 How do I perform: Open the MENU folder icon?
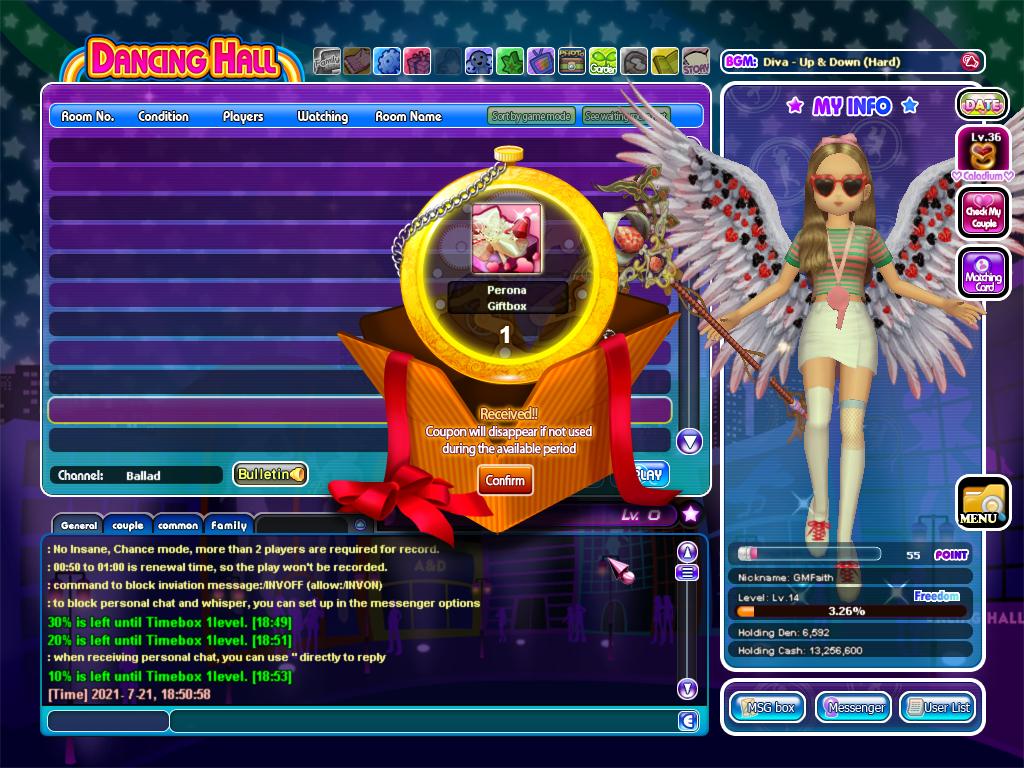981,503
